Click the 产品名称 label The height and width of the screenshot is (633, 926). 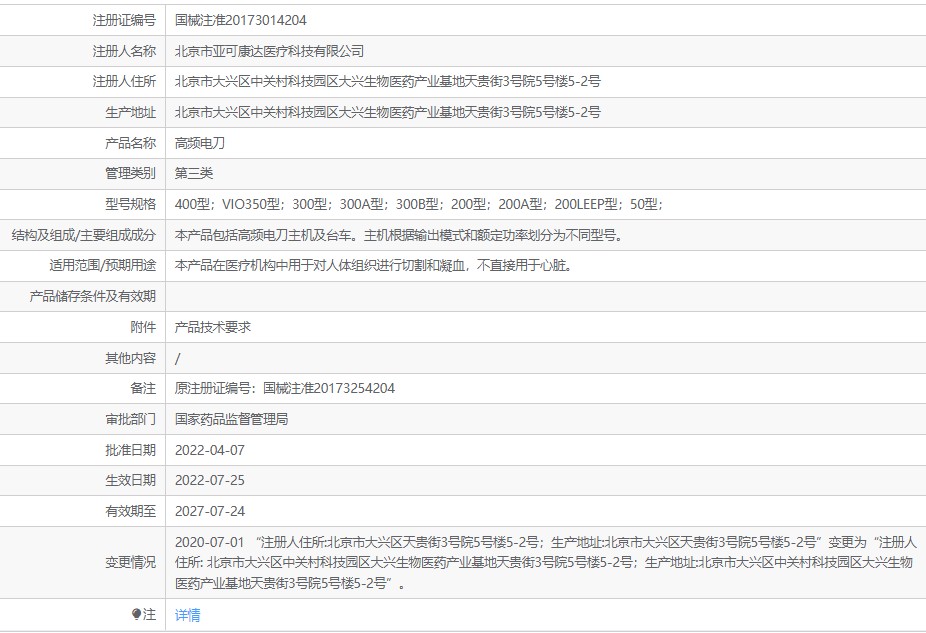tap(131, 143)
